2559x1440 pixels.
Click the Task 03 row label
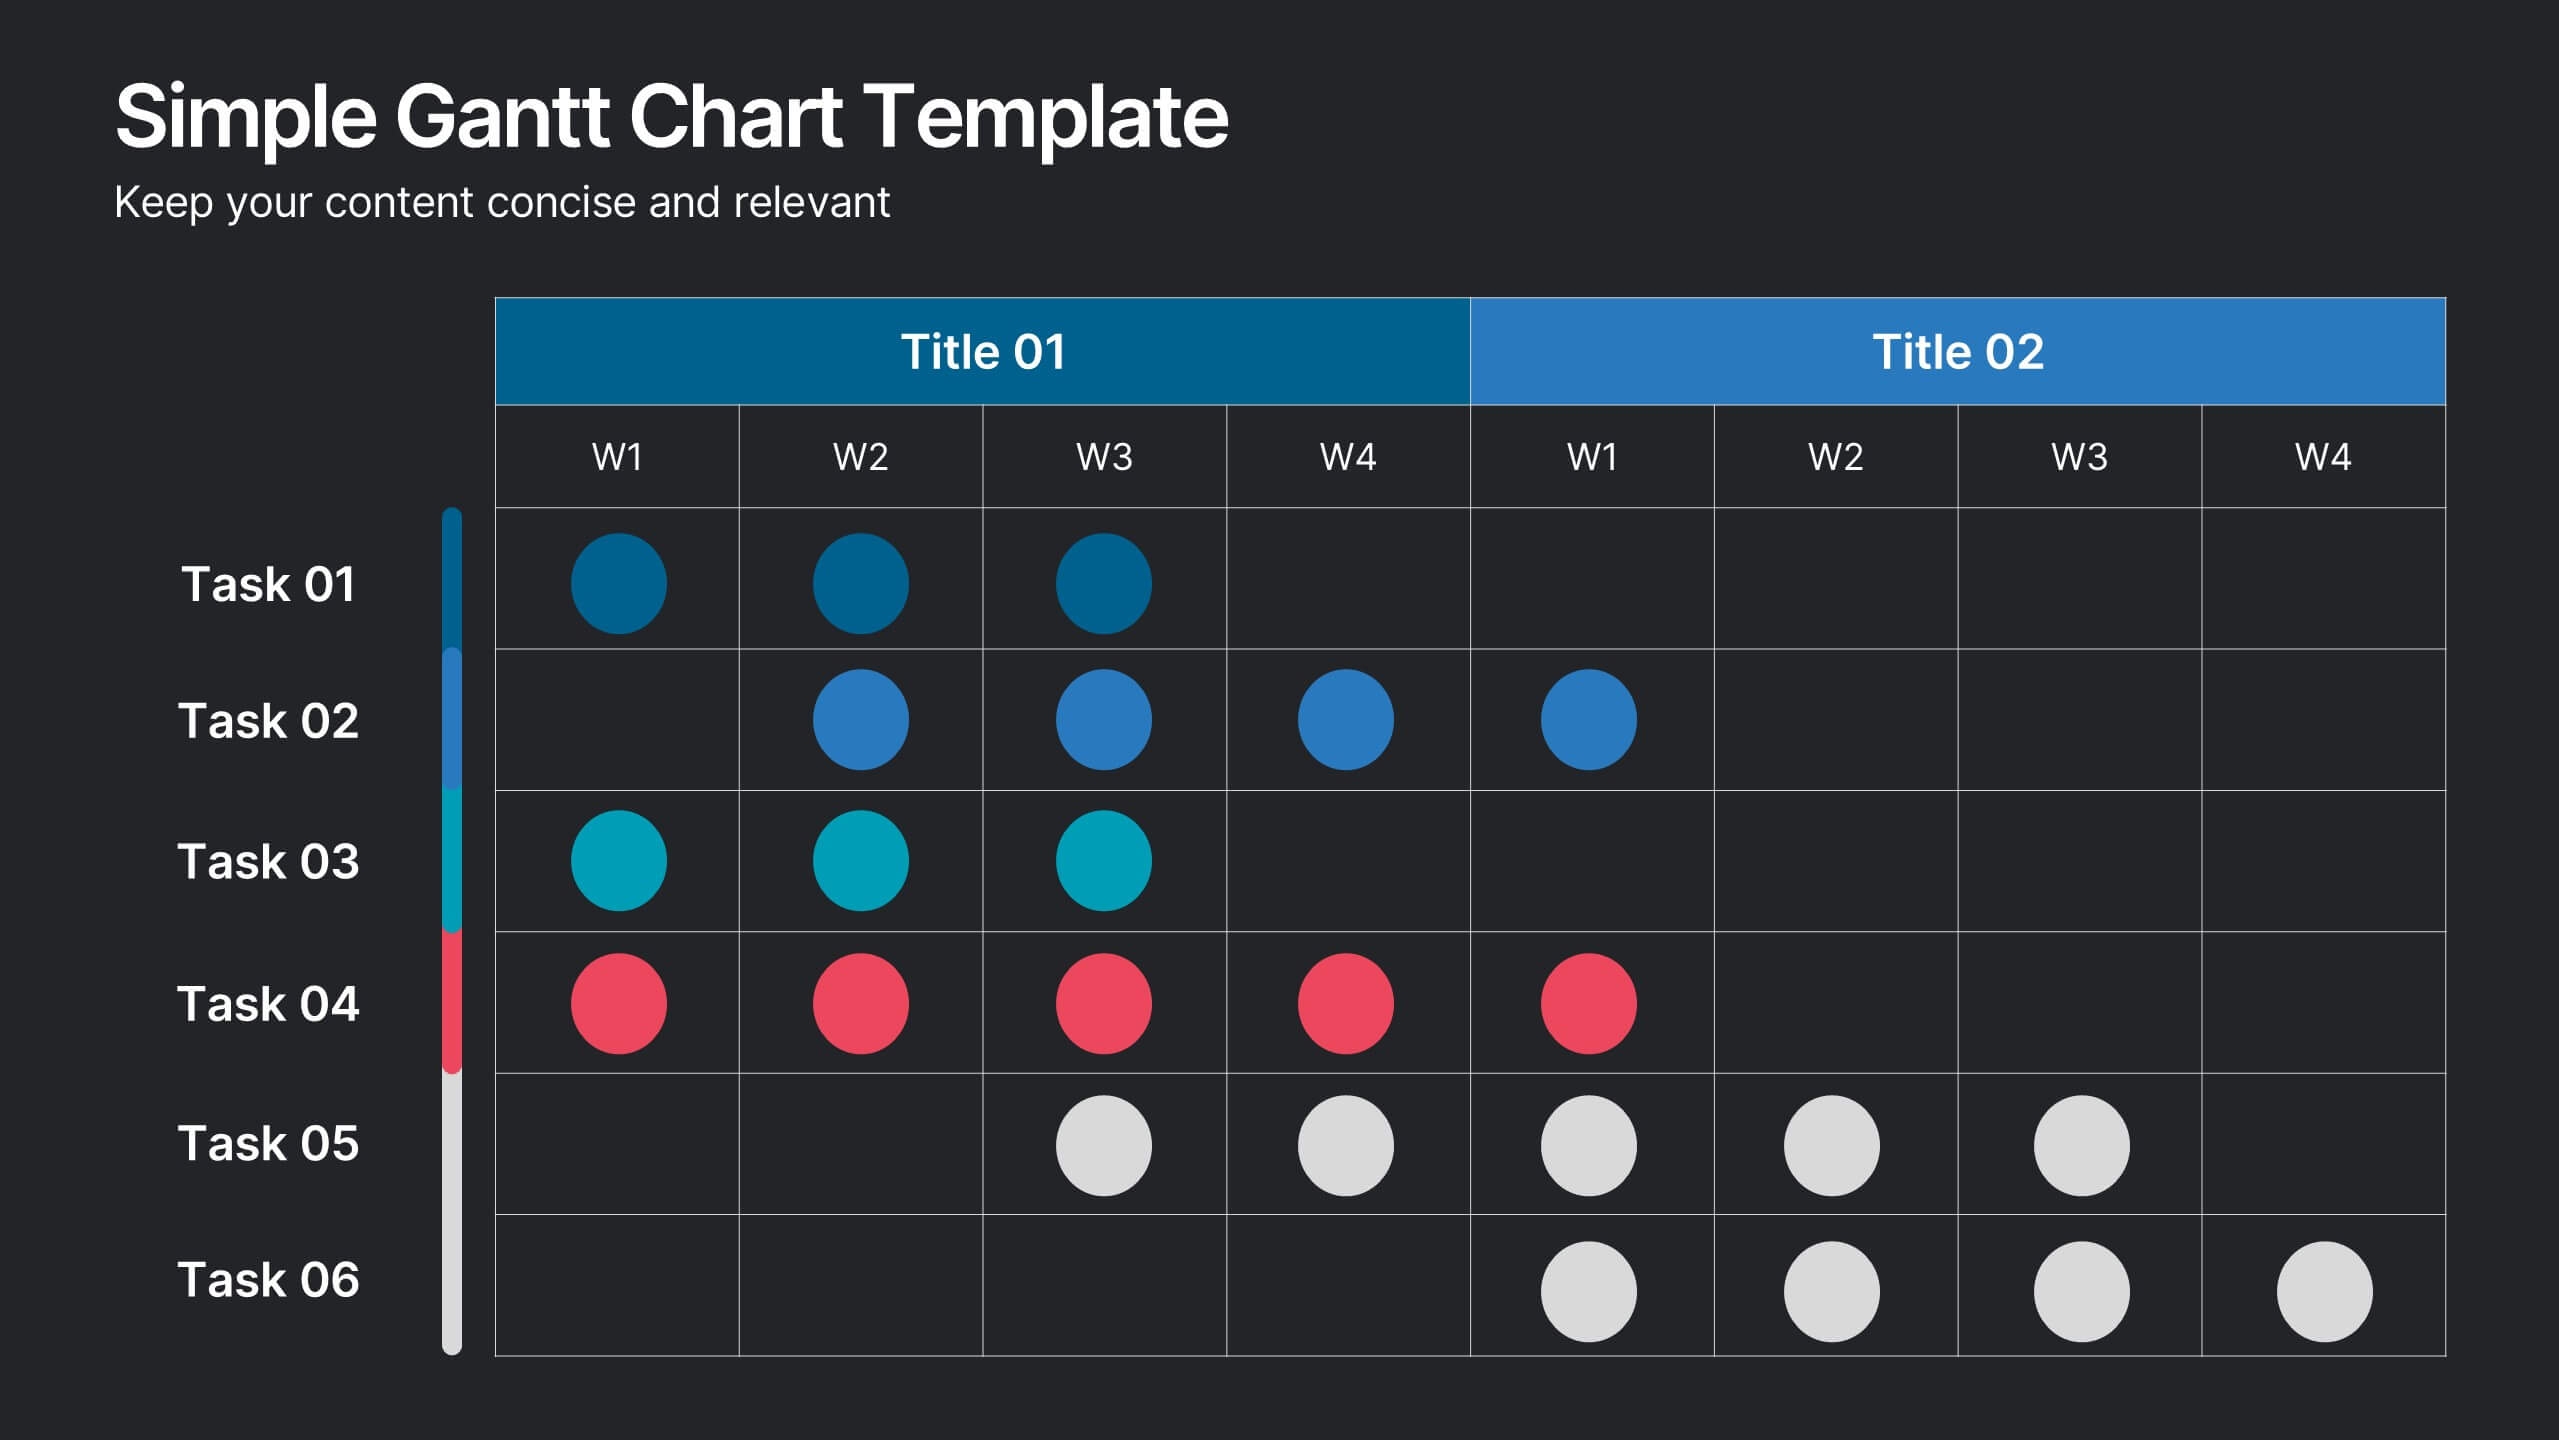[268, 861]
